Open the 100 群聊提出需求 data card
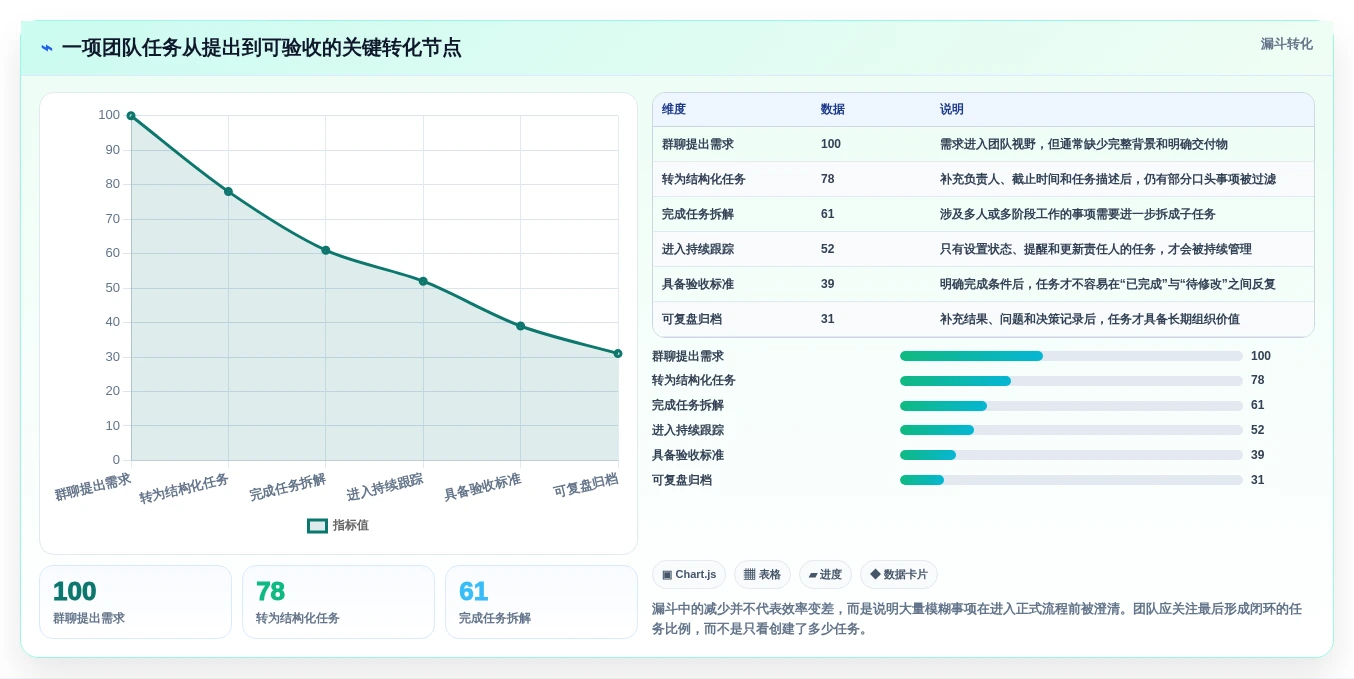Image resolution: width=1354 pixels, height=679 pixels. (135, 602)
